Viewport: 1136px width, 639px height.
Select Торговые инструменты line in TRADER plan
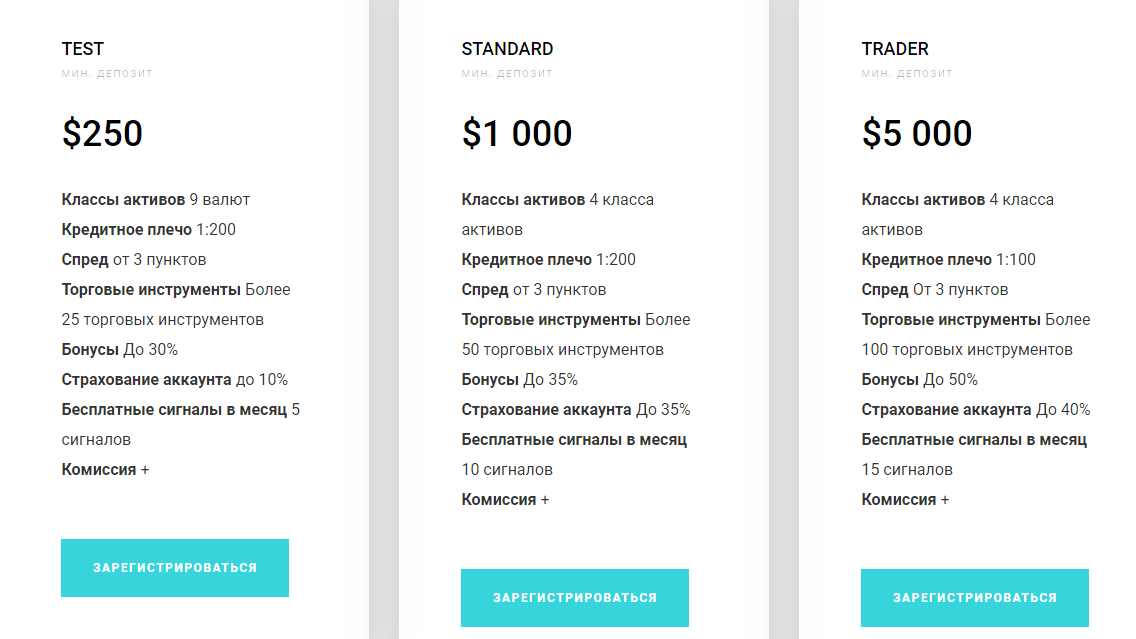pos(975,319)
